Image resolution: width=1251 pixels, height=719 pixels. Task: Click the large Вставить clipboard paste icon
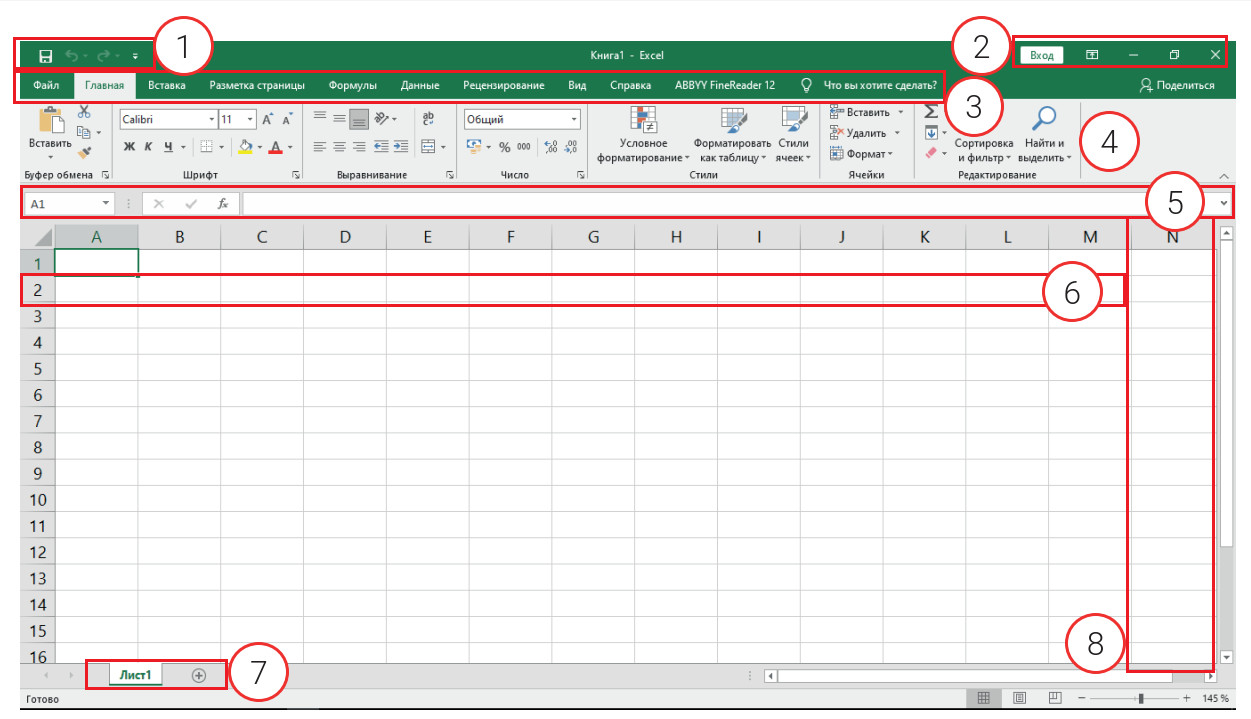(x=50, y=120)
